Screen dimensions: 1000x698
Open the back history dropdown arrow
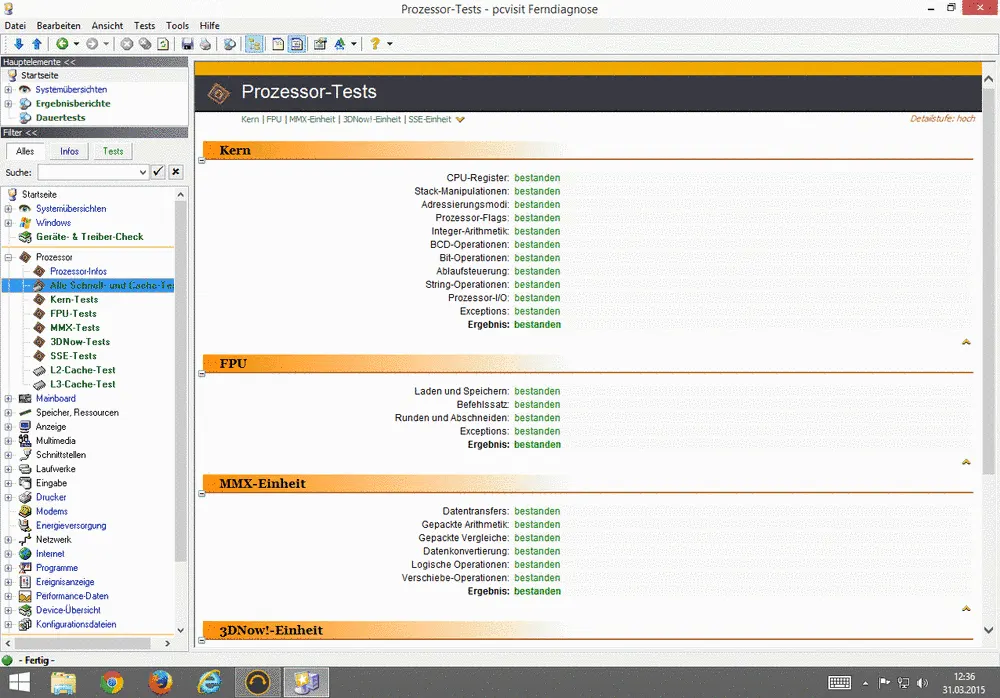coord(77,43)
